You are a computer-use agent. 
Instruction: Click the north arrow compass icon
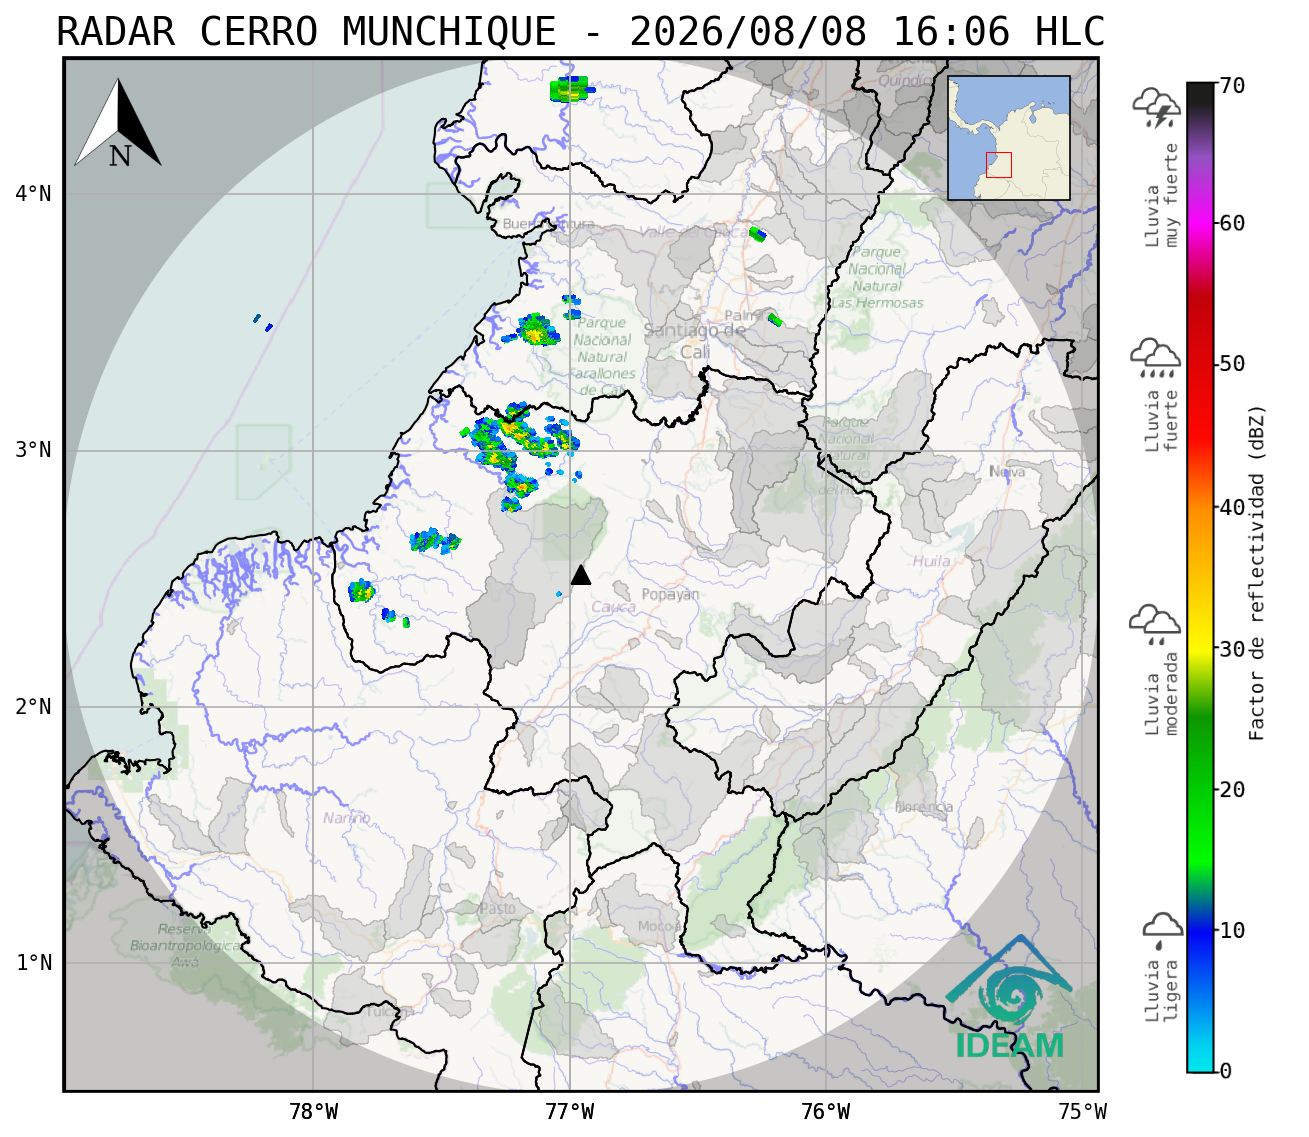[x=118, y=124]
